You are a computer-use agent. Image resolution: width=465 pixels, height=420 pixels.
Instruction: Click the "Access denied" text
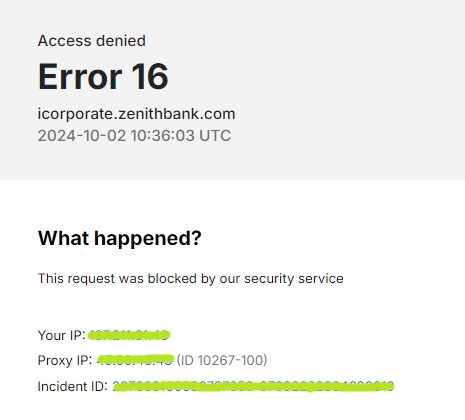[x=92, y=41]
